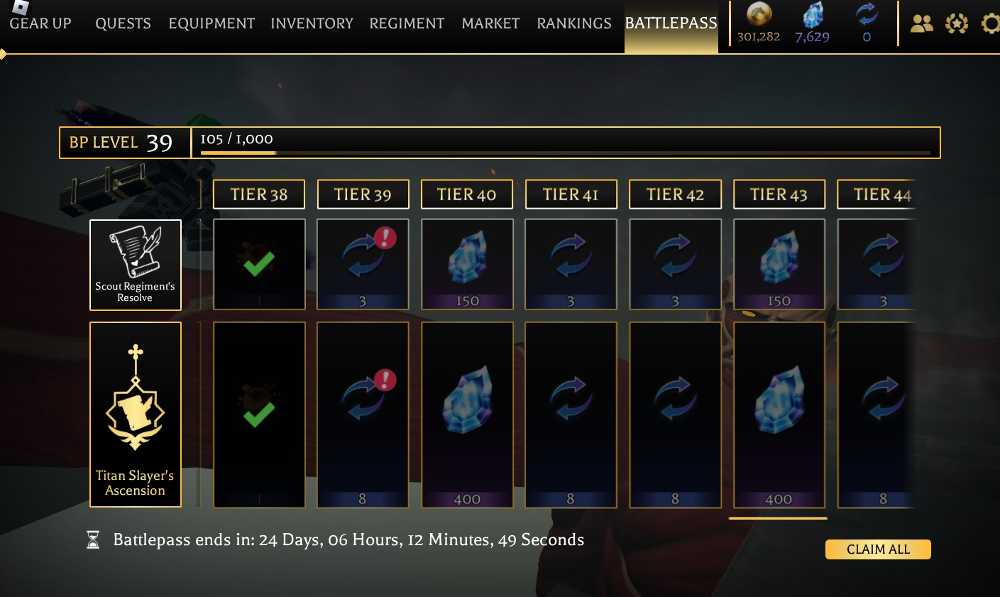Viewport: 1000px width, 597px height.
Task: Select Tier 43 premium 400 gems reward
Action: [779, 415]
